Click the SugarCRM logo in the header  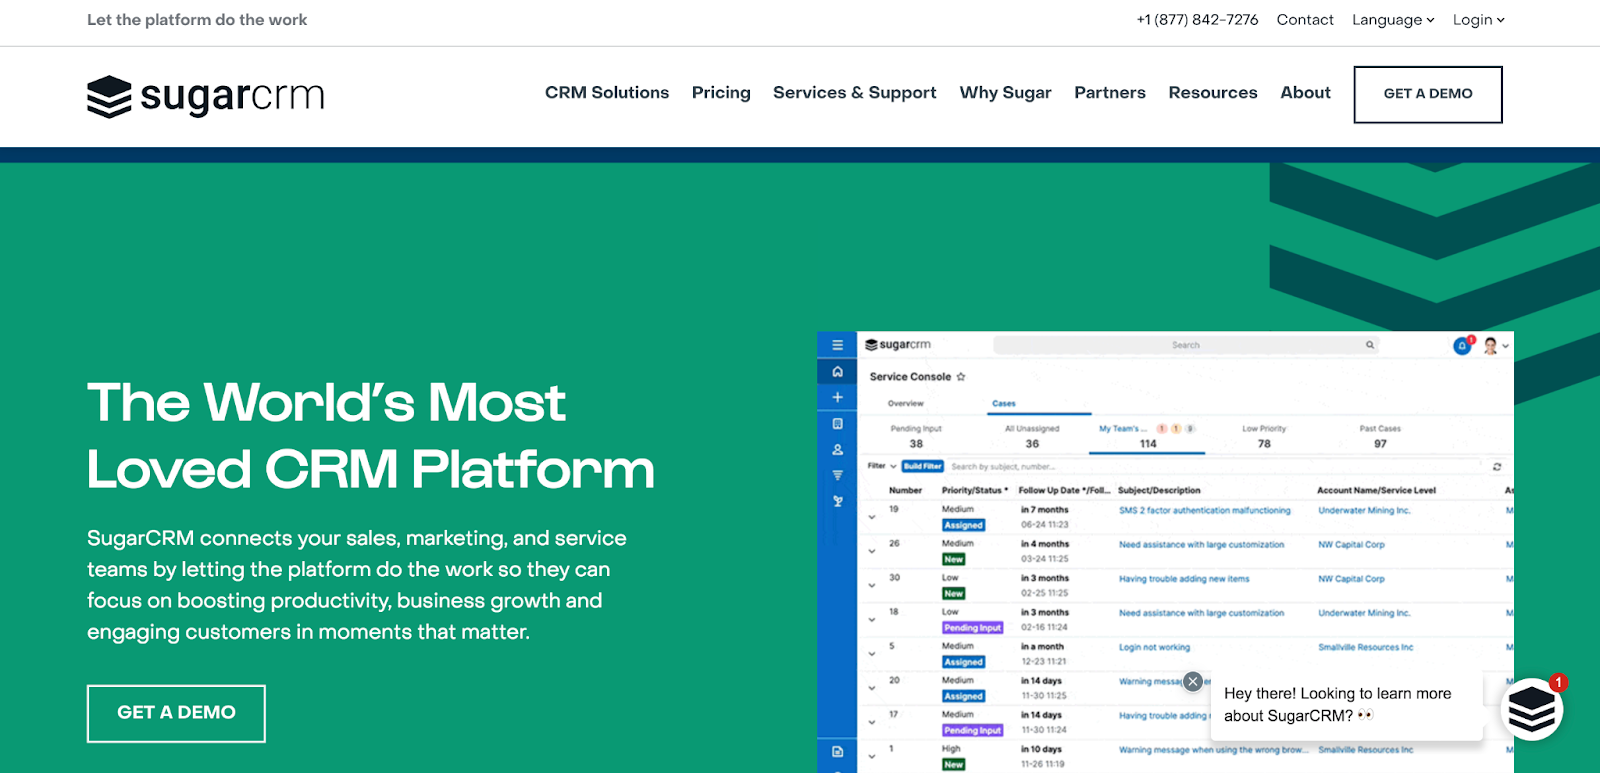coord(206,96)
